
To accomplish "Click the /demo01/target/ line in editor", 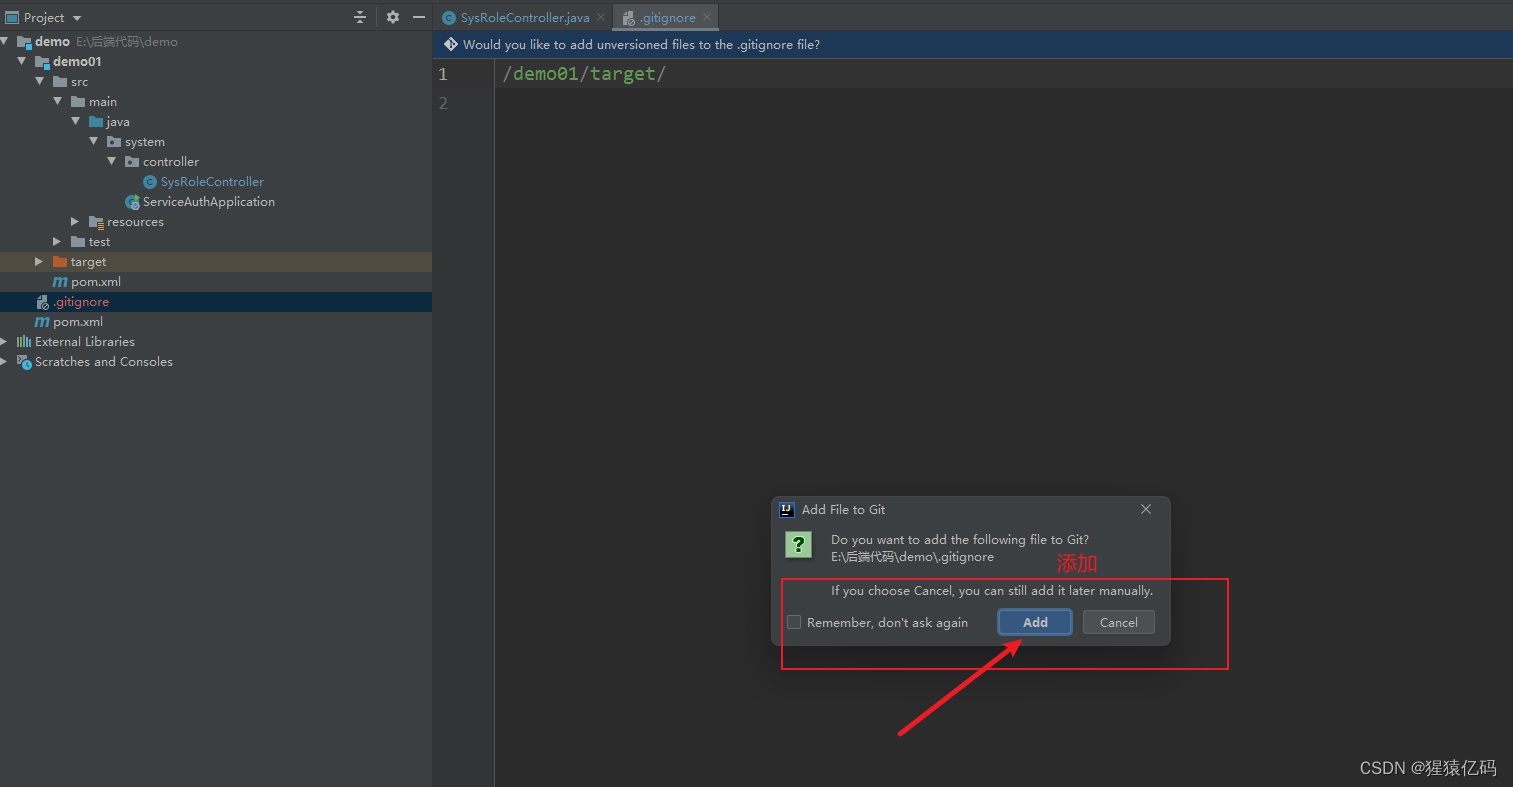I will pyautogui.click(x=584, y=74).
